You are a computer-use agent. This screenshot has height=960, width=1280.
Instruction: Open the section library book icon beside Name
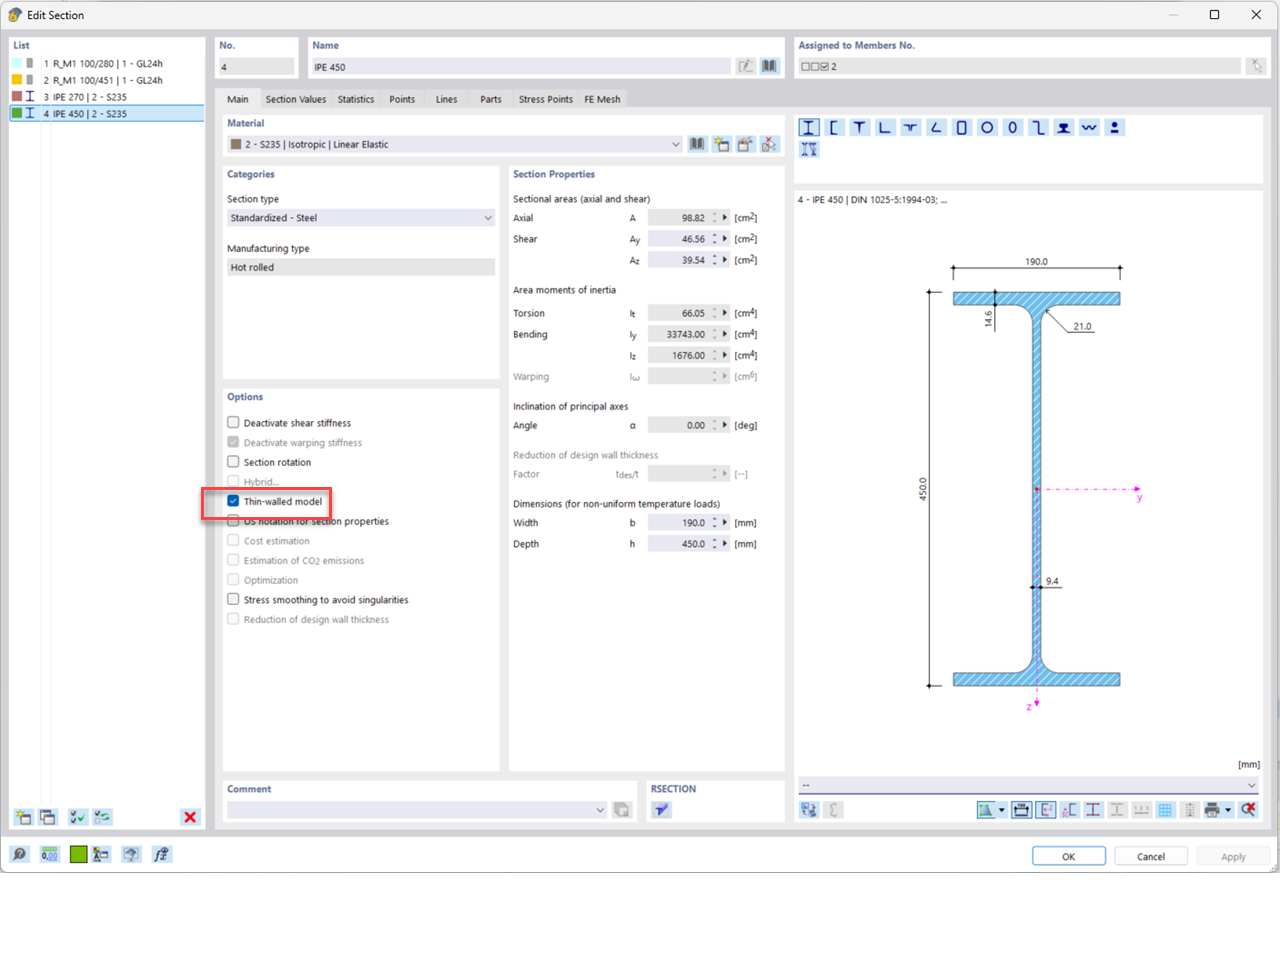pos(769,66)
